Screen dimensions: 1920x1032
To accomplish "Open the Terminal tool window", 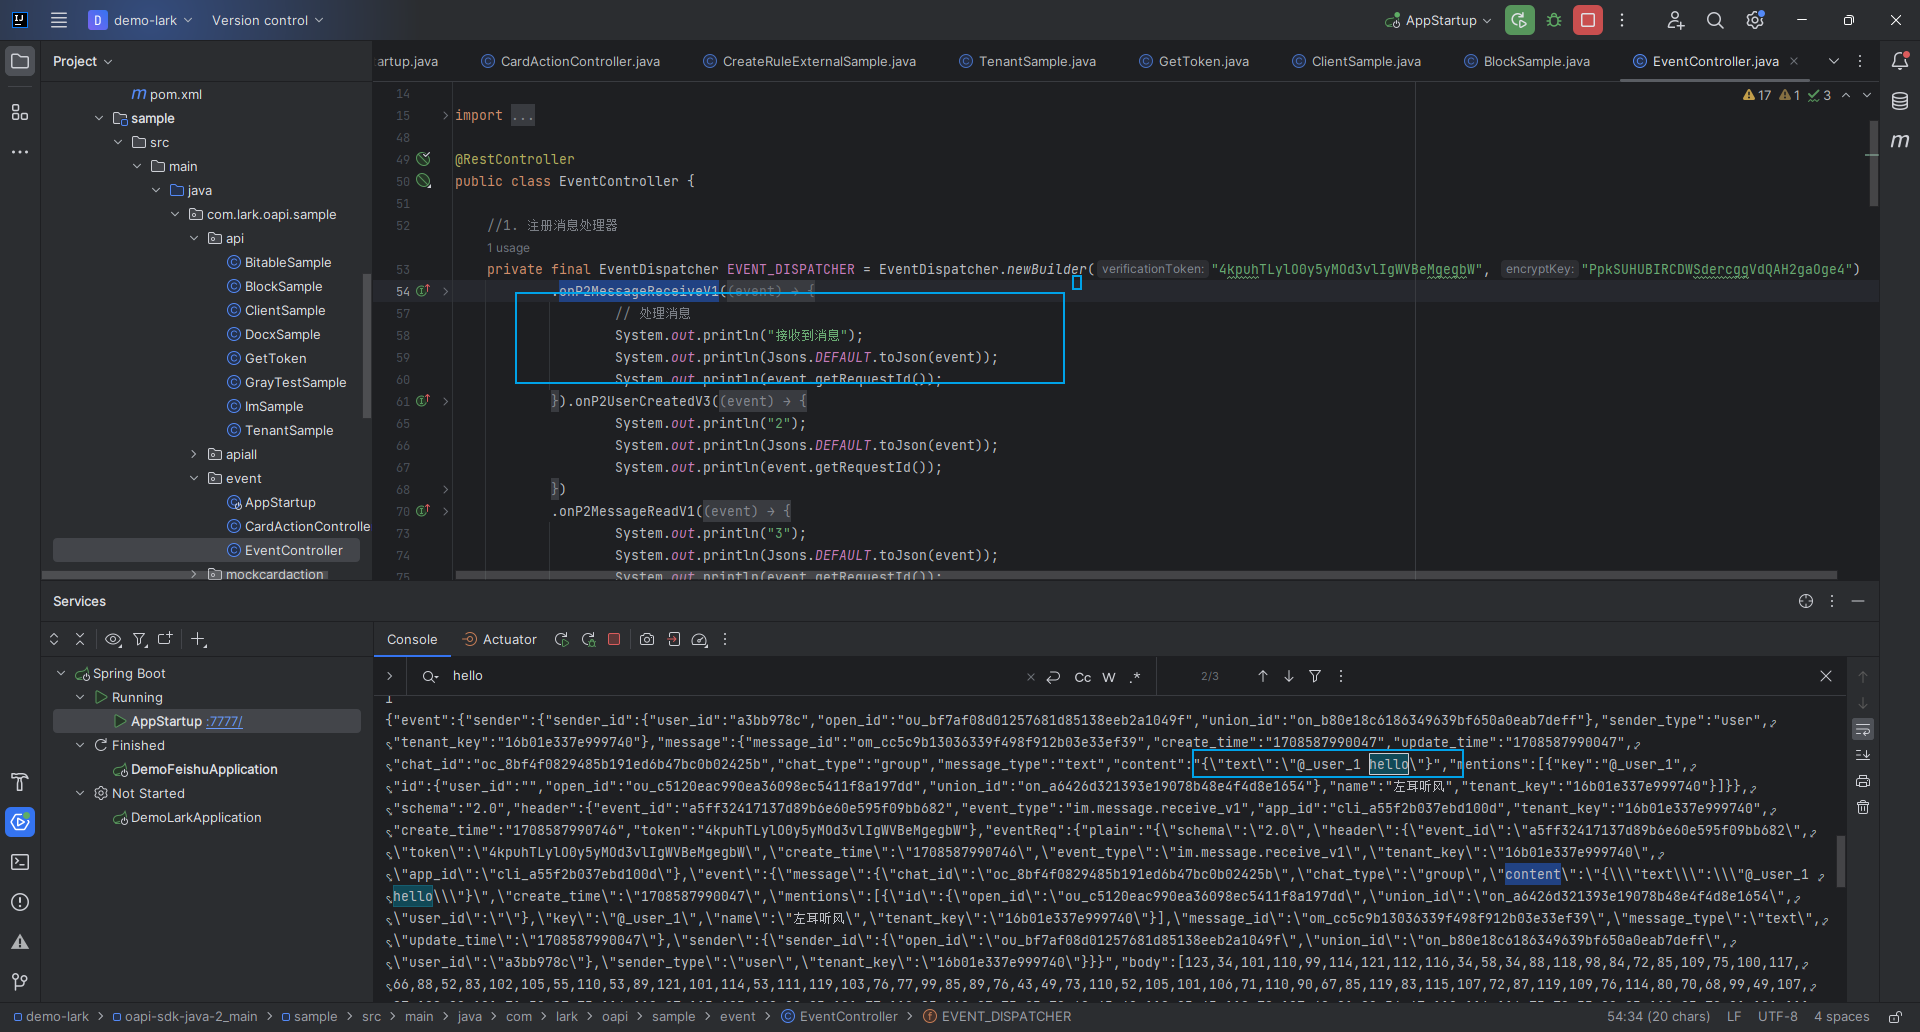I will point(20,862).
